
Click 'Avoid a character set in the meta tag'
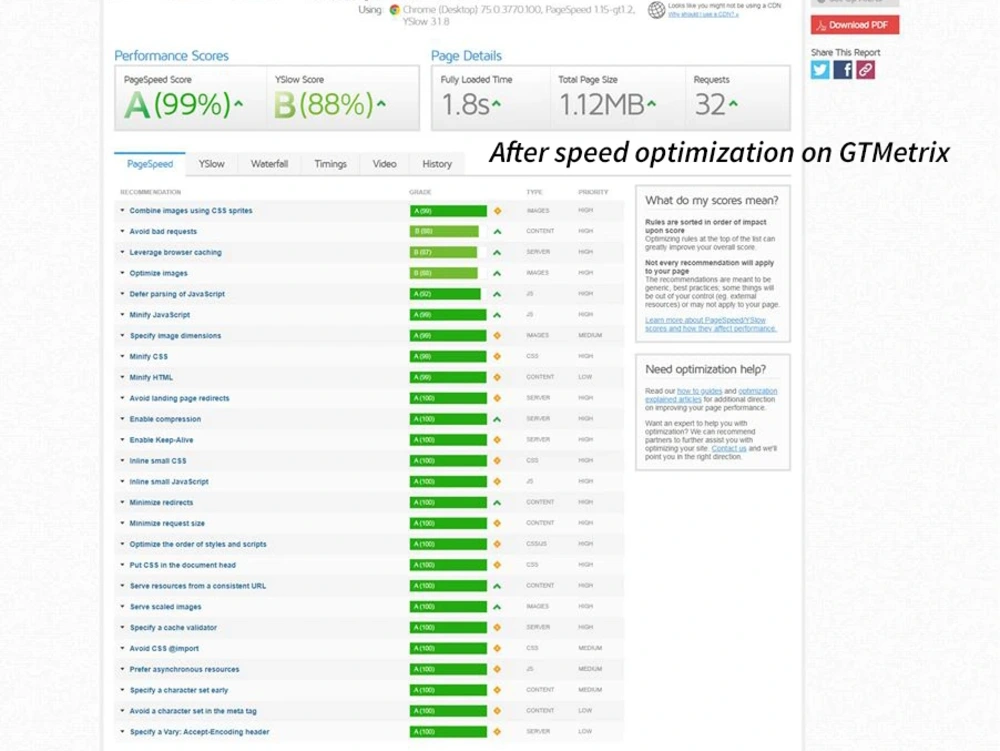(193, 711)
